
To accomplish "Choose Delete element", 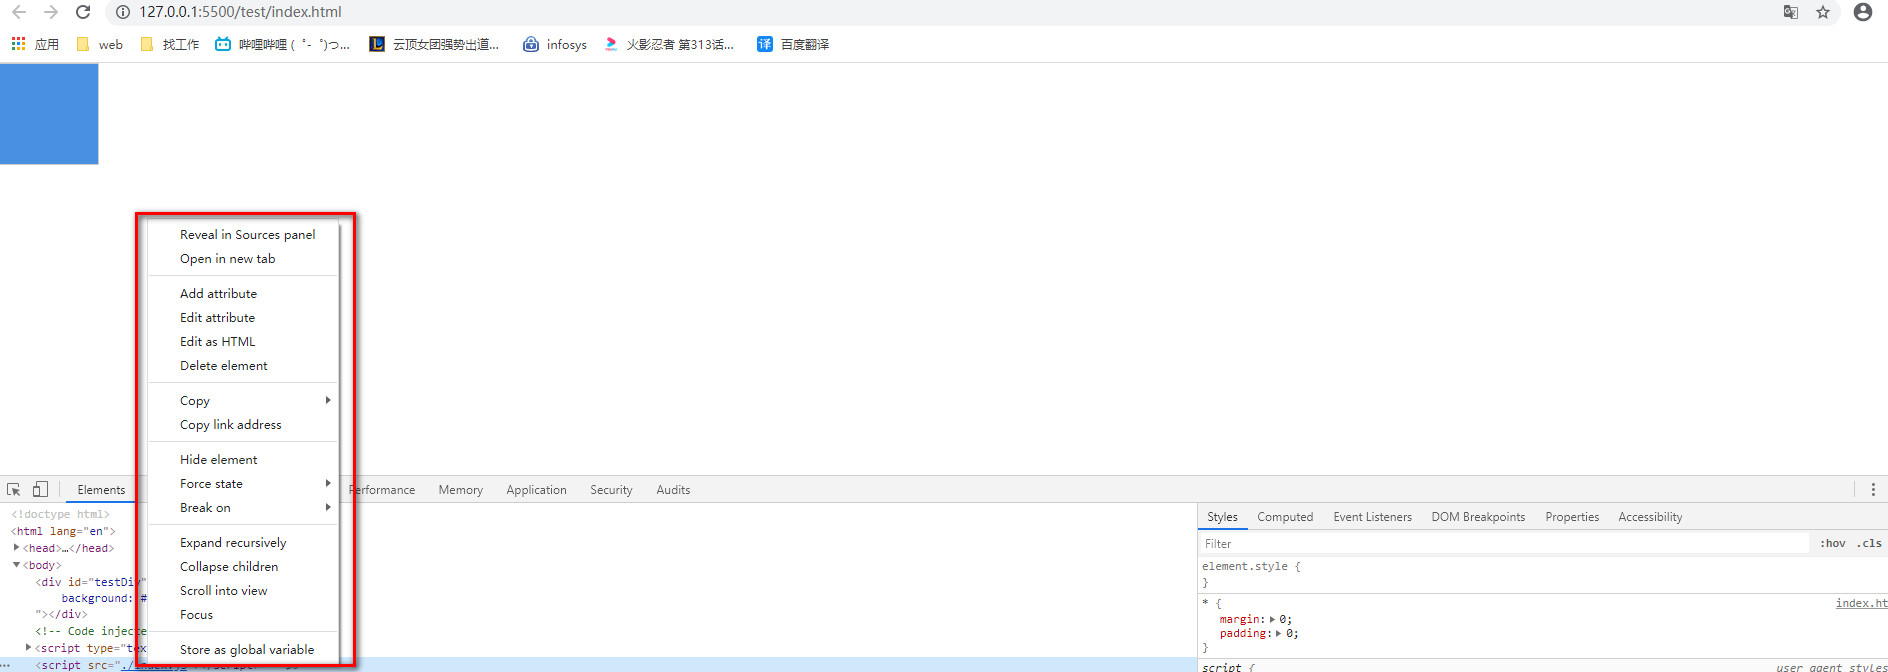I will click(244, 365).
